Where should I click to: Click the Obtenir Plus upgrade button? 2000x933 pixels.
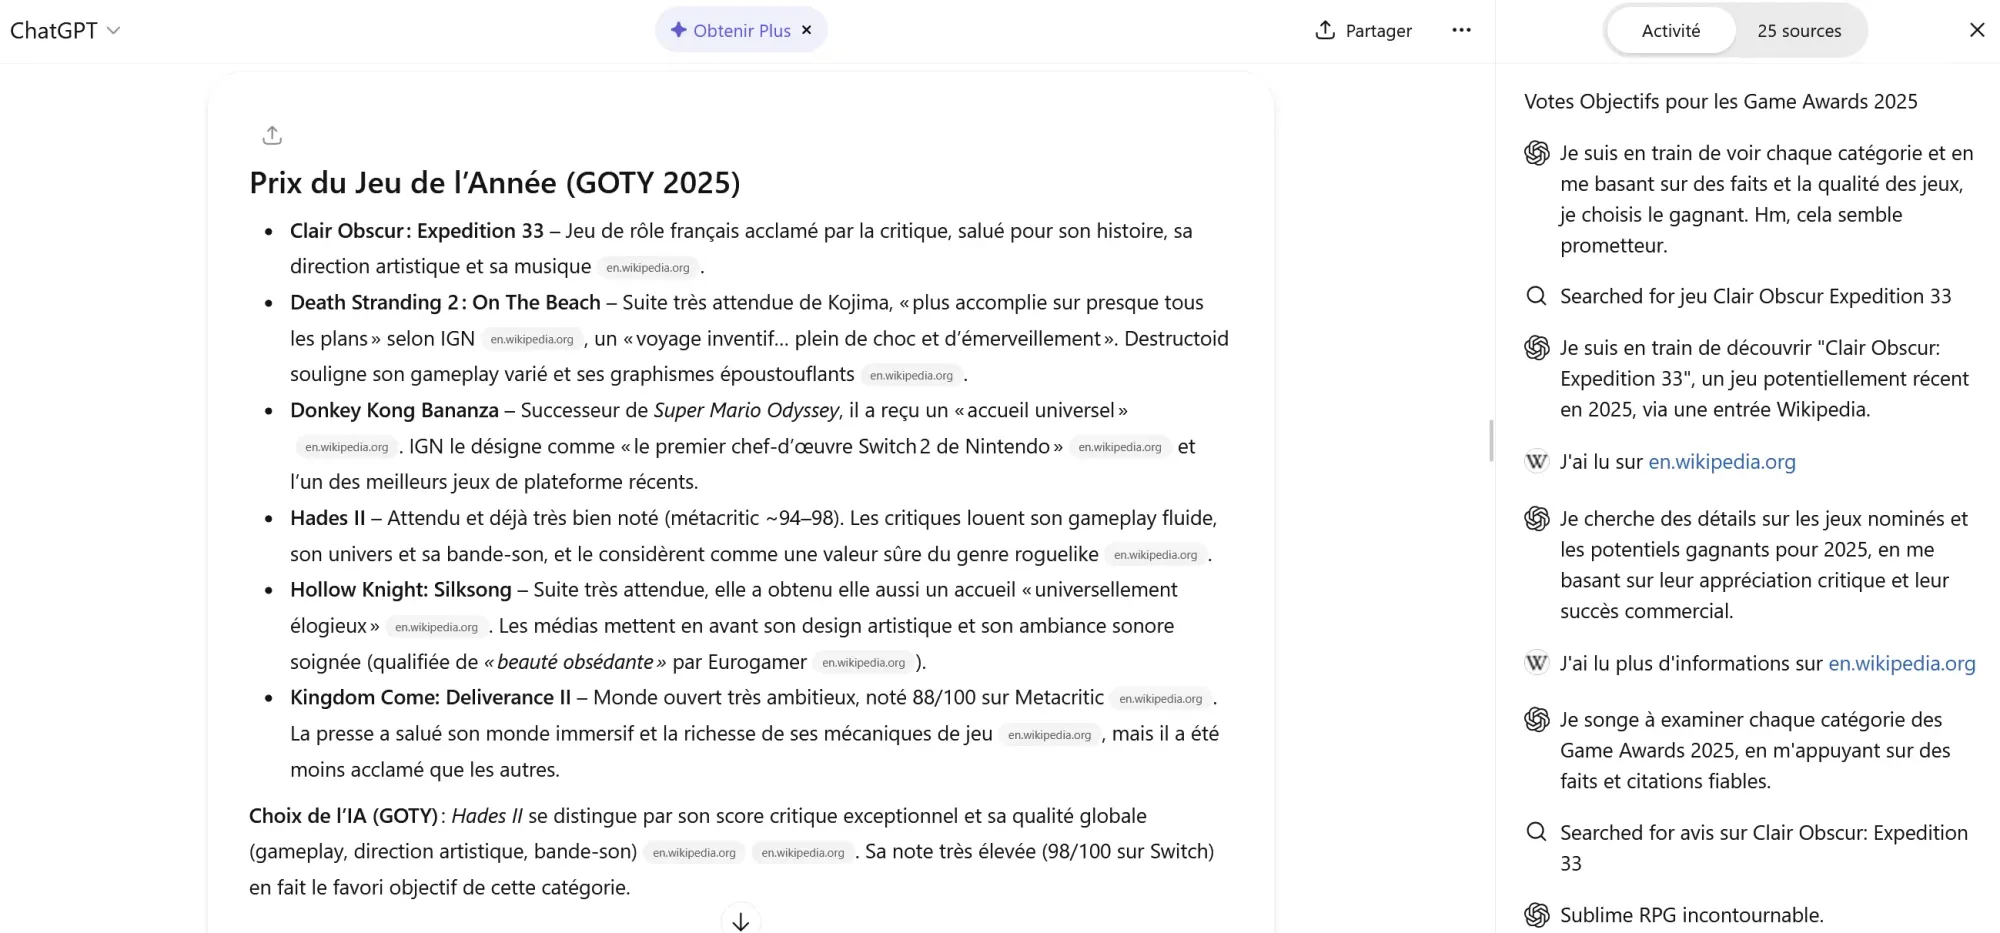(732, 30)
